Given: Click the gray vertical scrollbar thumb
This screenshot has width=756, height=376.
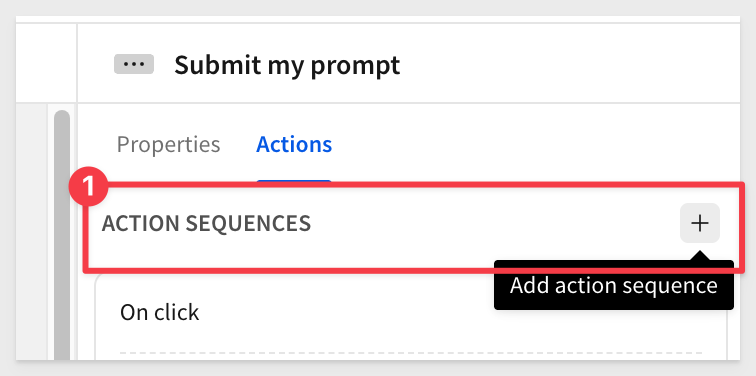Looking at the screenshot, I should click(62, 235).
